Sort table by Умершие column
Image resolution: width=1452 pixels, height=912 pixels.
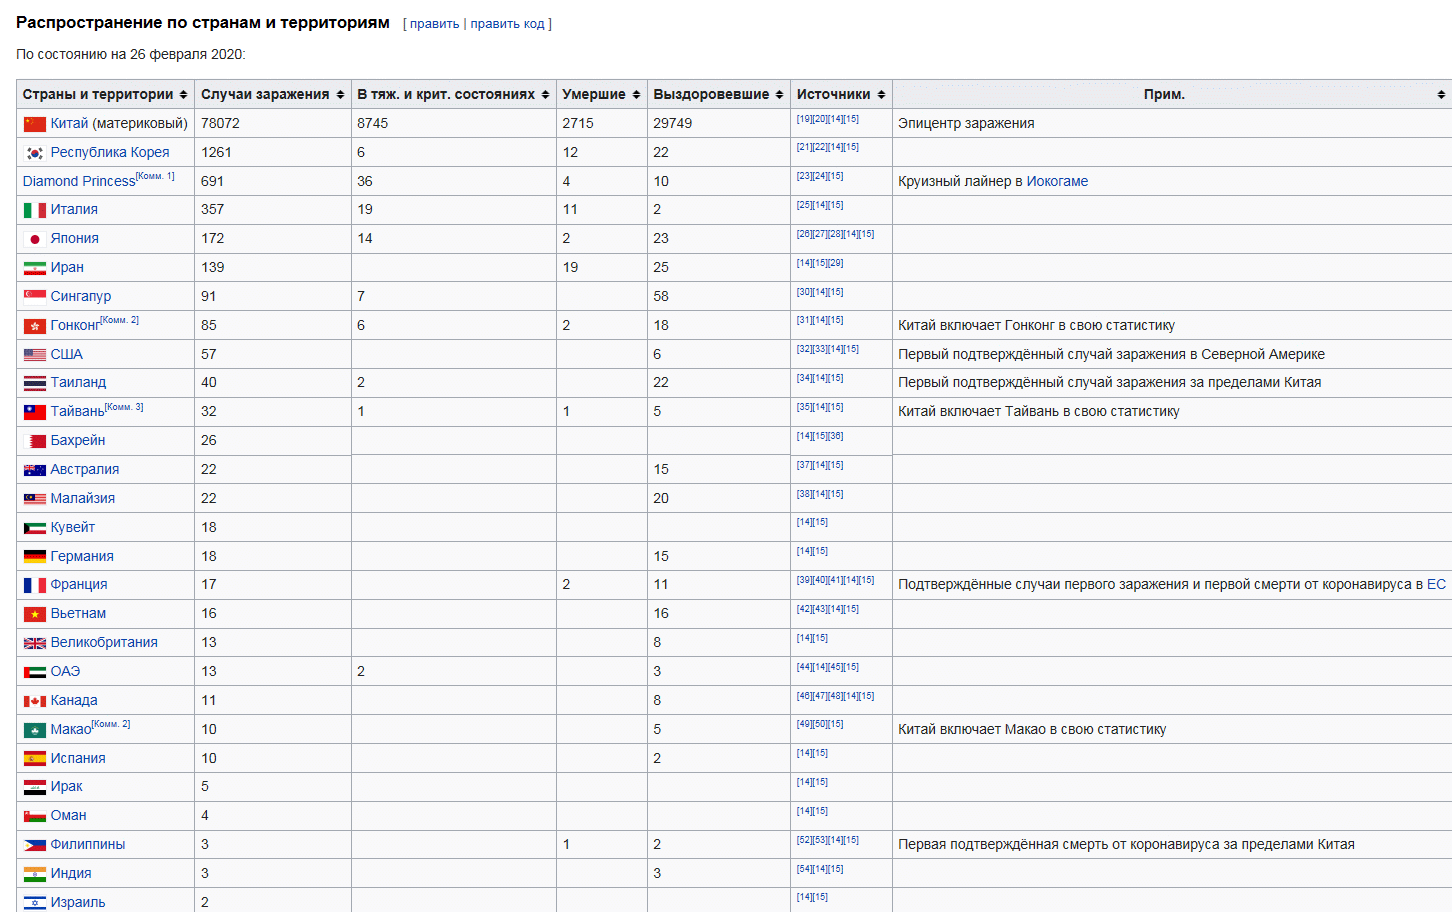636,95
